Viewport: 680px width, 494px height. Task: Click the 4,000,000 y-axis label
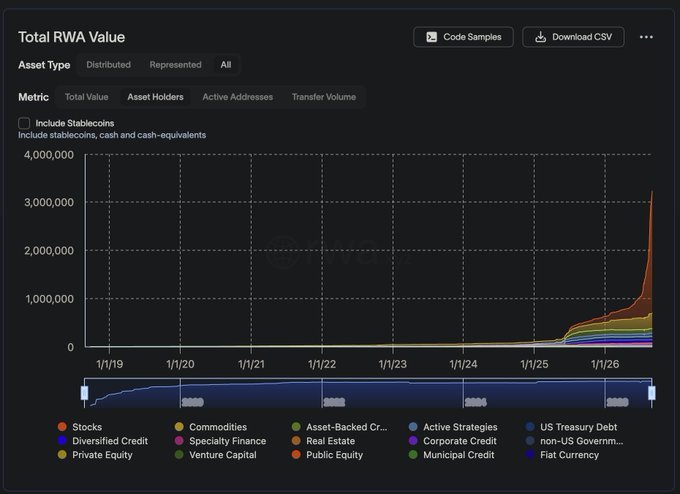pos(49,155)
